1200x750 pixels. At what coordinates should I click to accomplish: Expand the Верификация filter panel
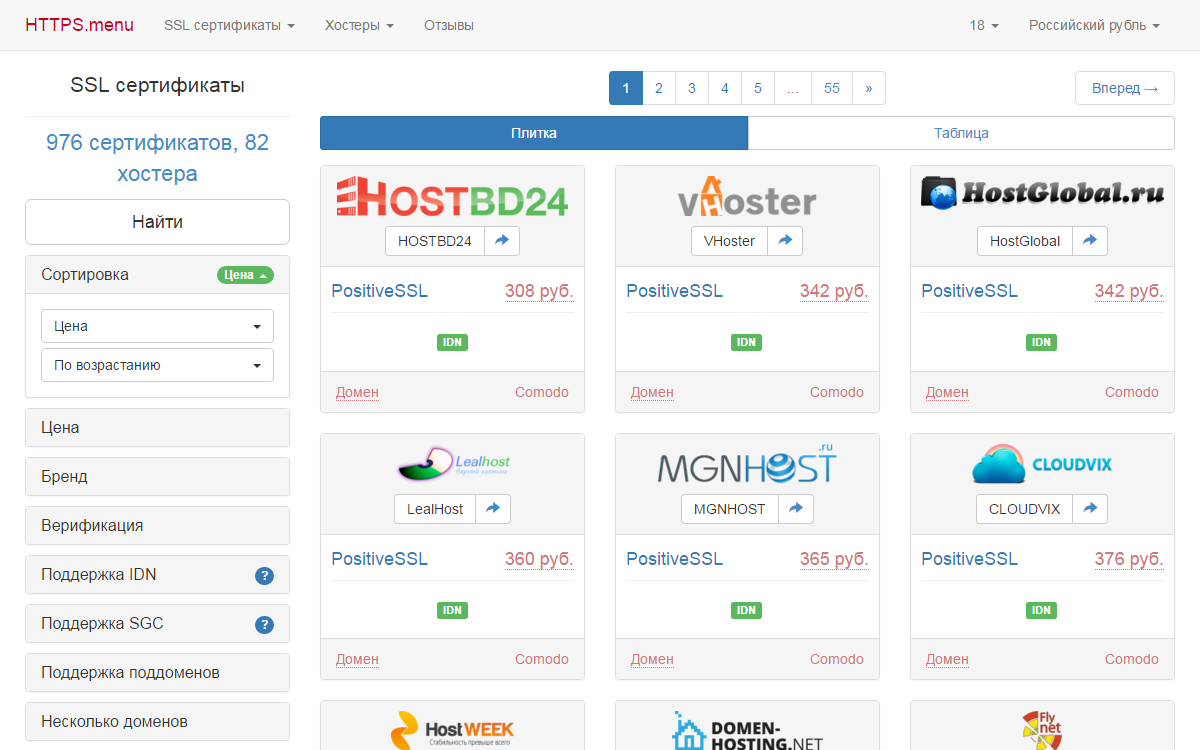tap(157, 525)
